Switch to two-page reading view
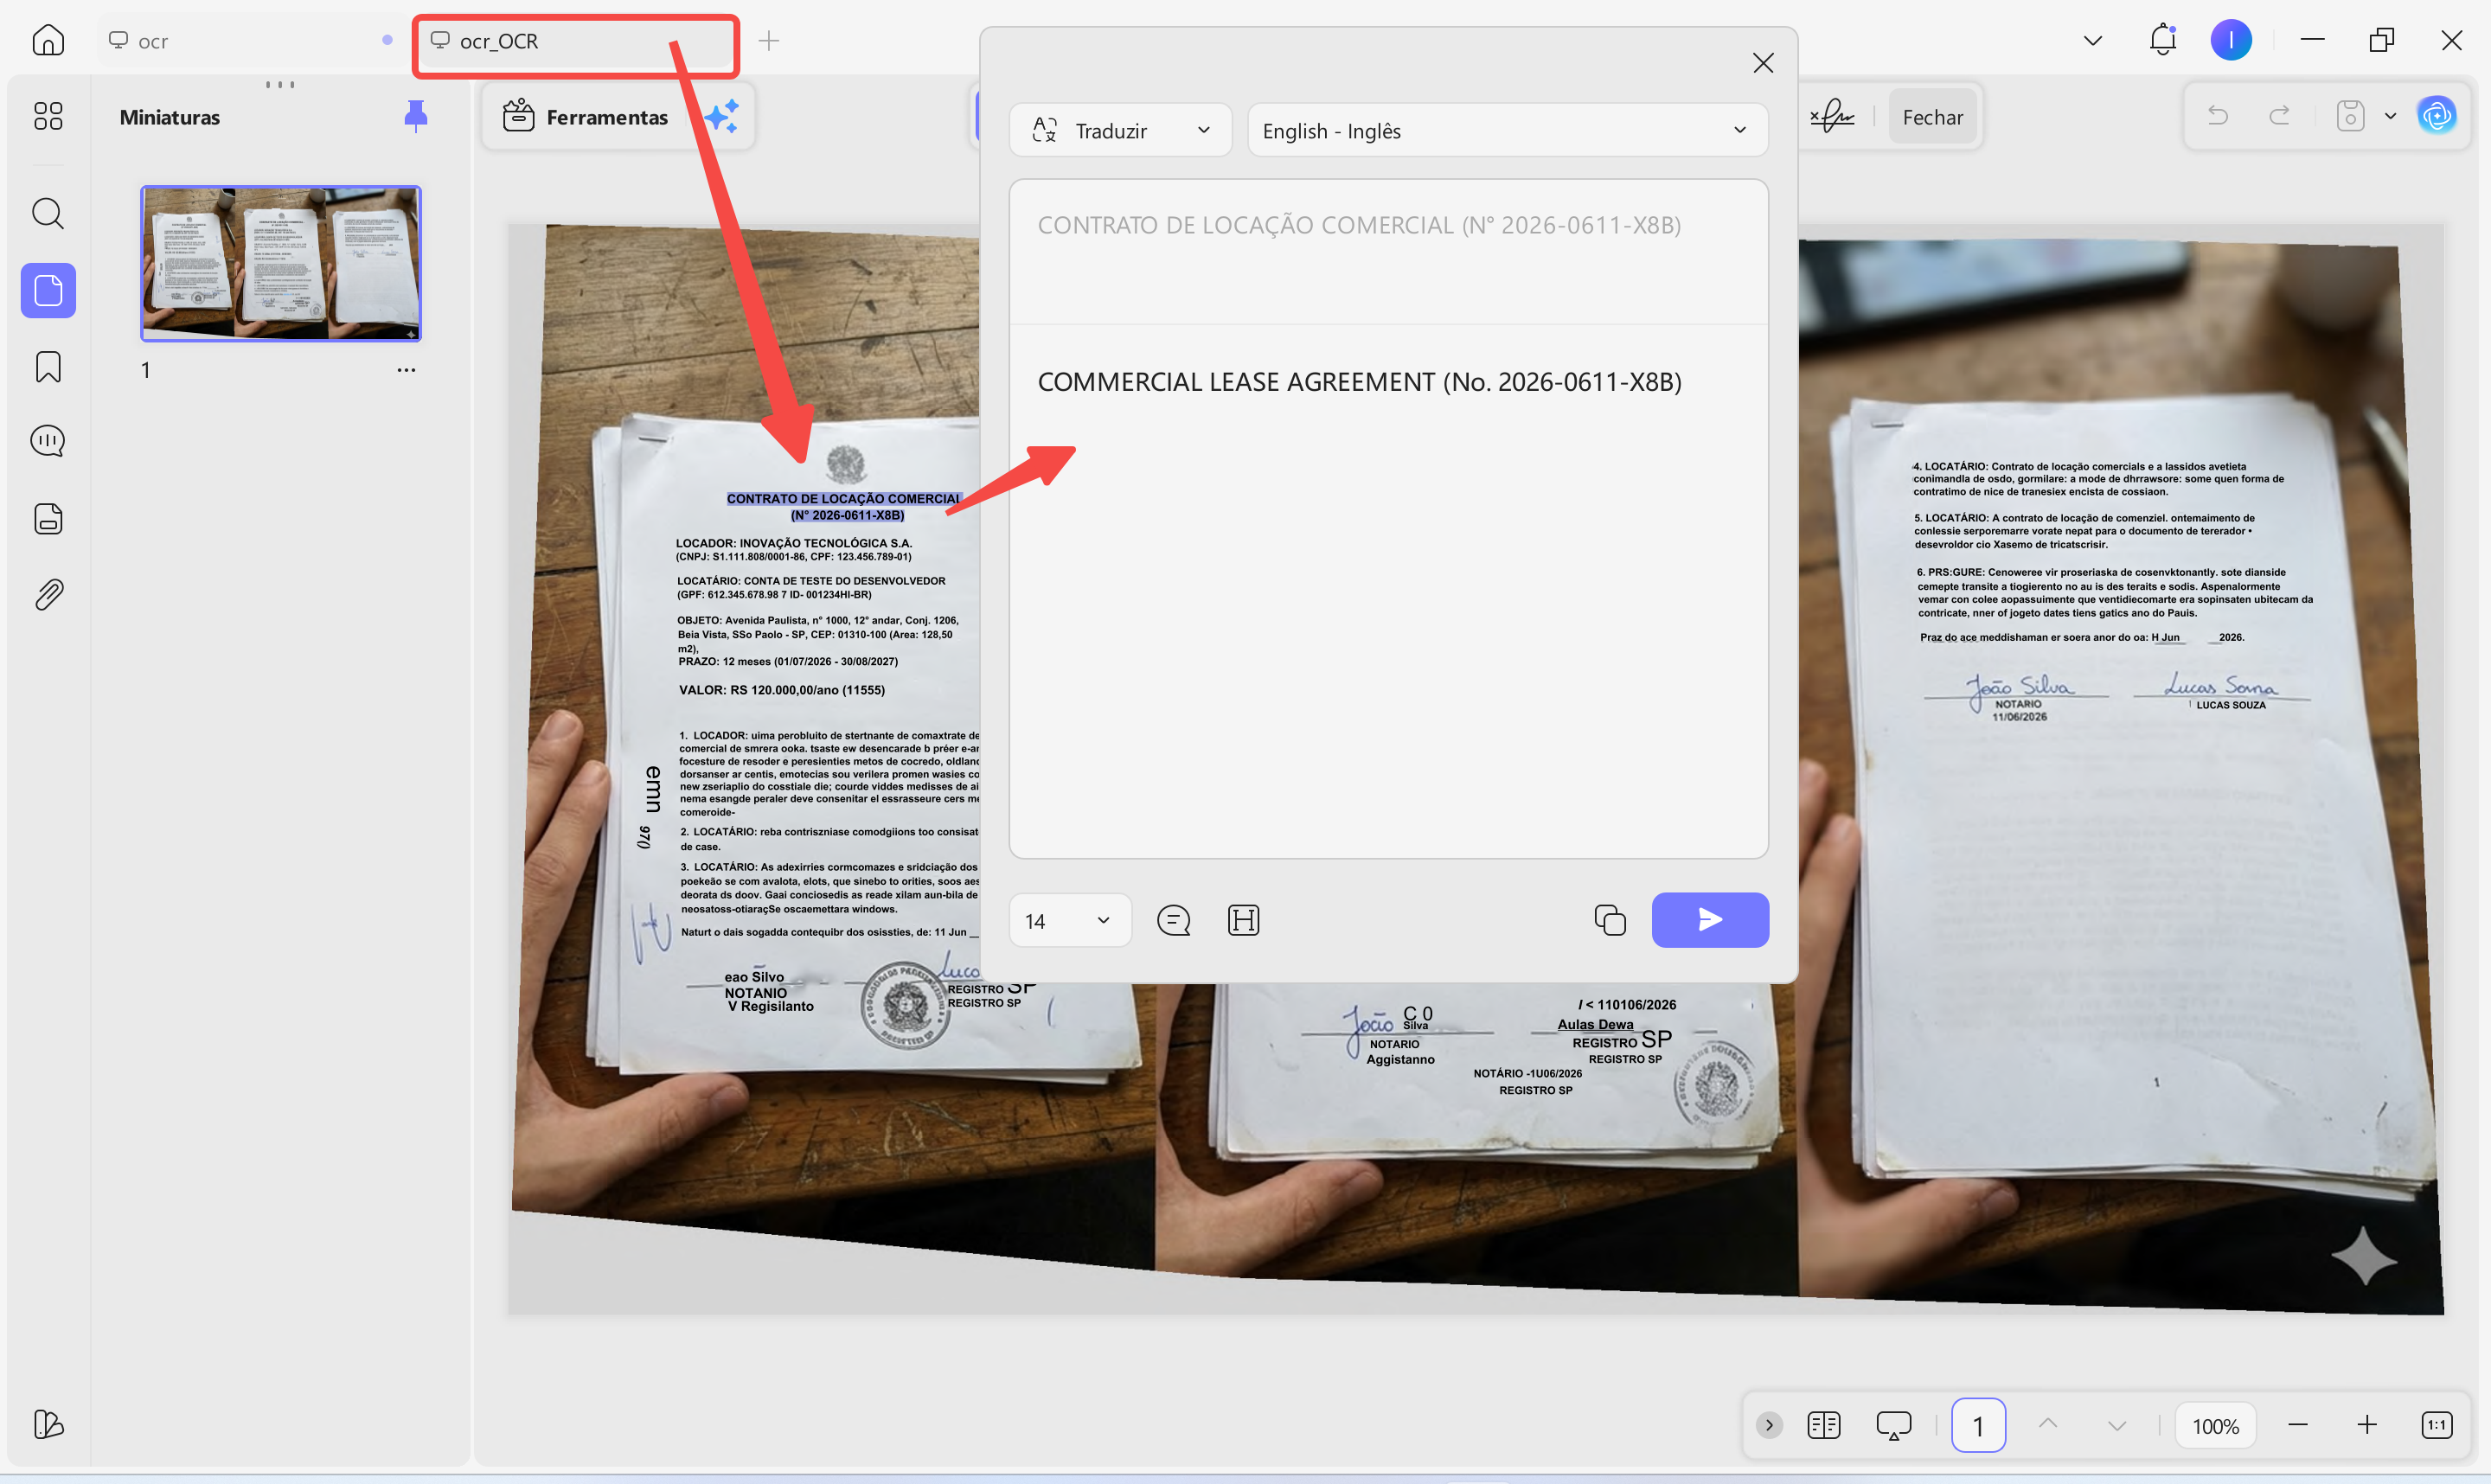The width and height of the screenshot is (2491, 1484). click(x=1824, y=1425)
